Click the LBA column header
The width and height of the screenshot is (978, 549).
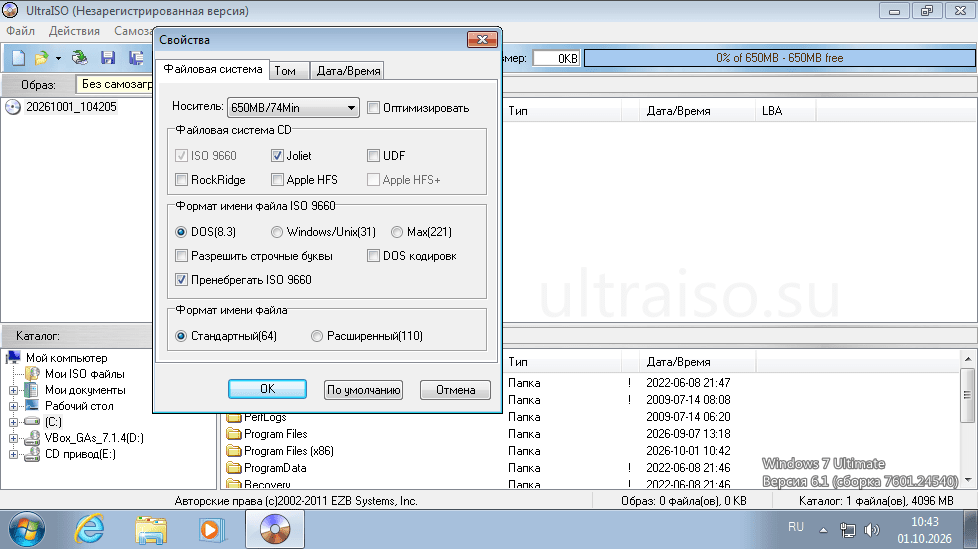pyautogui.click(x=785, y=111)
